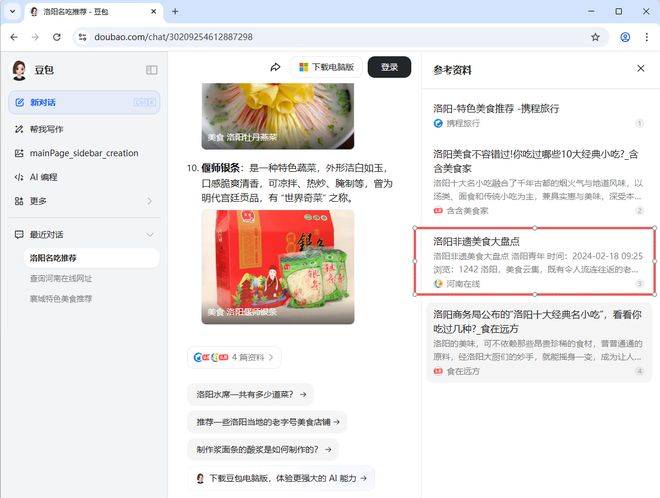660x498 pixels.
Task: Click the 下载电脑版 button
Action: (x=326, y=67)
